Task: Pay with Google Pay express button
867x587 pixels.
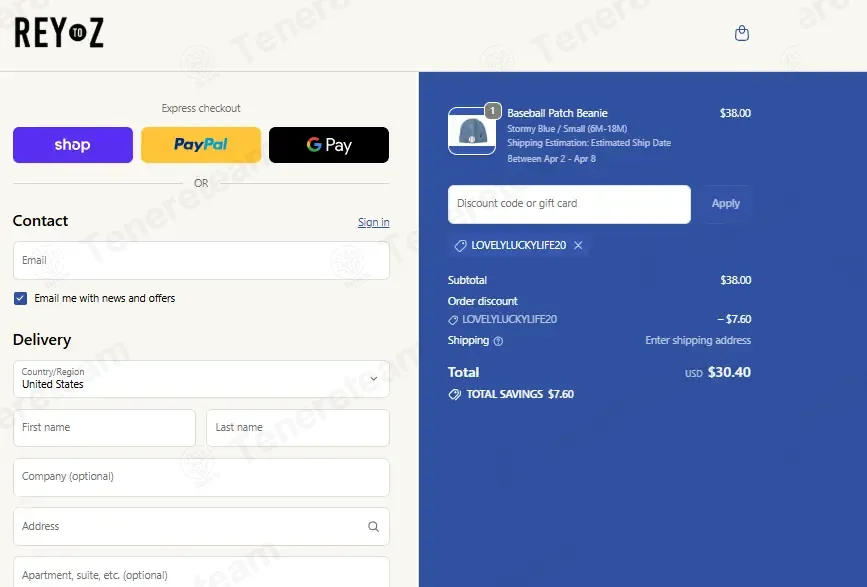Action: (x=329, y=145)
